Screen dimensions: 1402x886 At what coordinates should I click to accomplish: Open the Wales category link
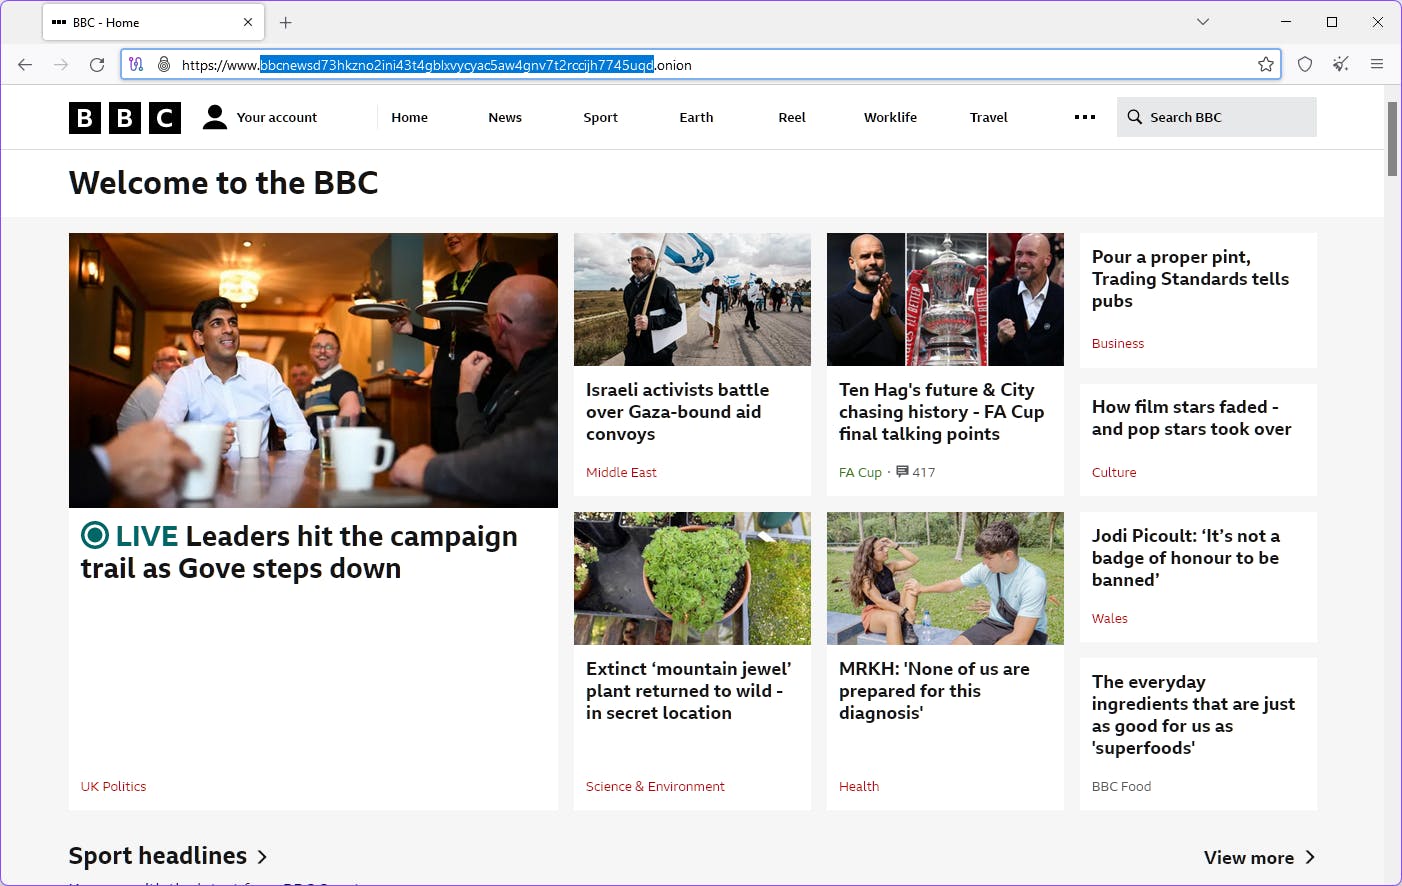[x=1110, y=618]
